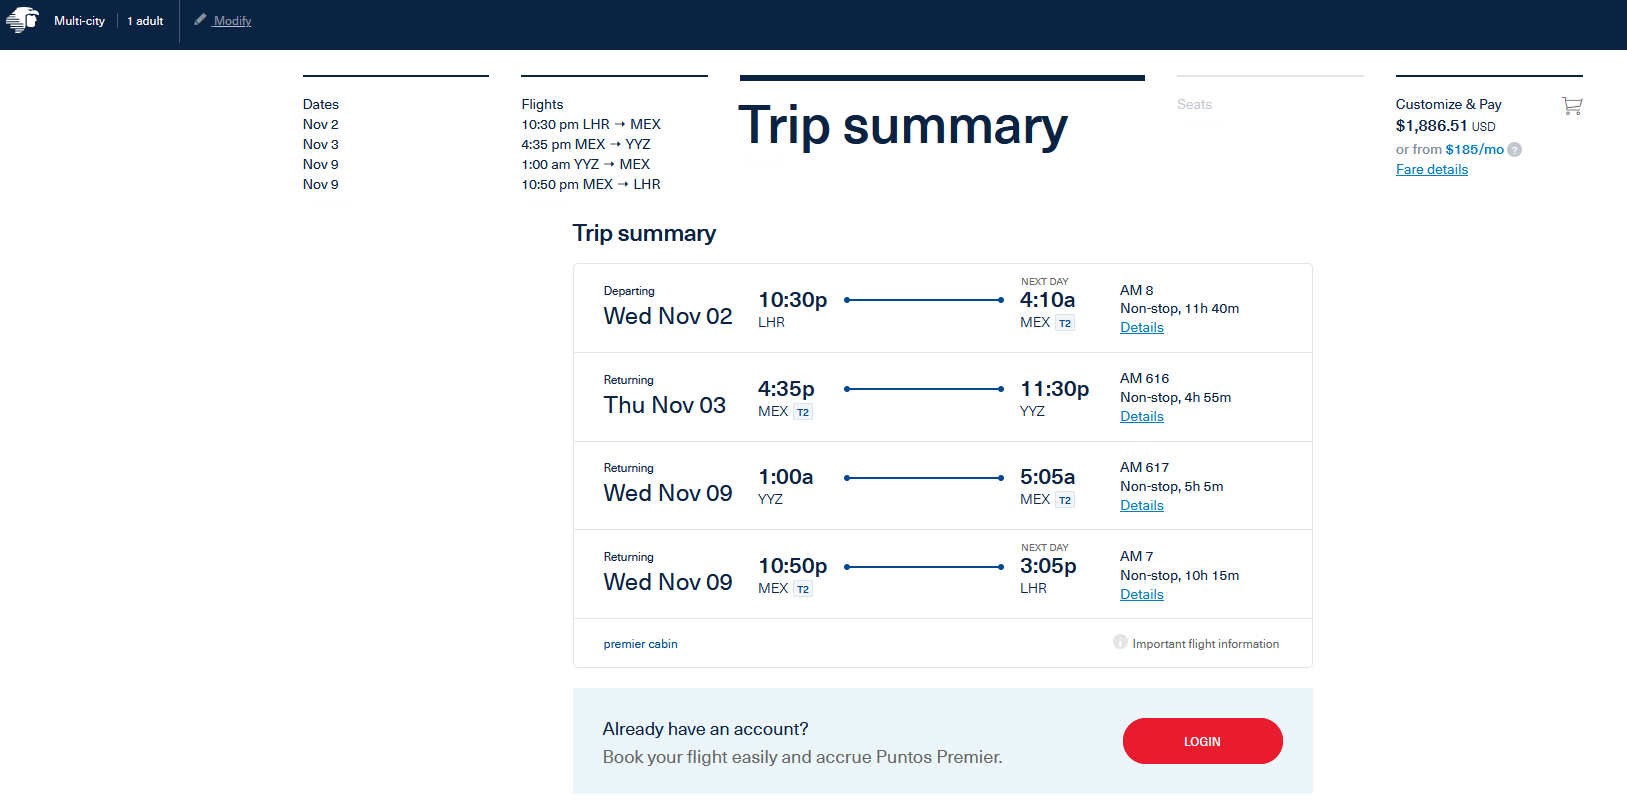Expand Details for flight AM 7

tap(1141, 594)
